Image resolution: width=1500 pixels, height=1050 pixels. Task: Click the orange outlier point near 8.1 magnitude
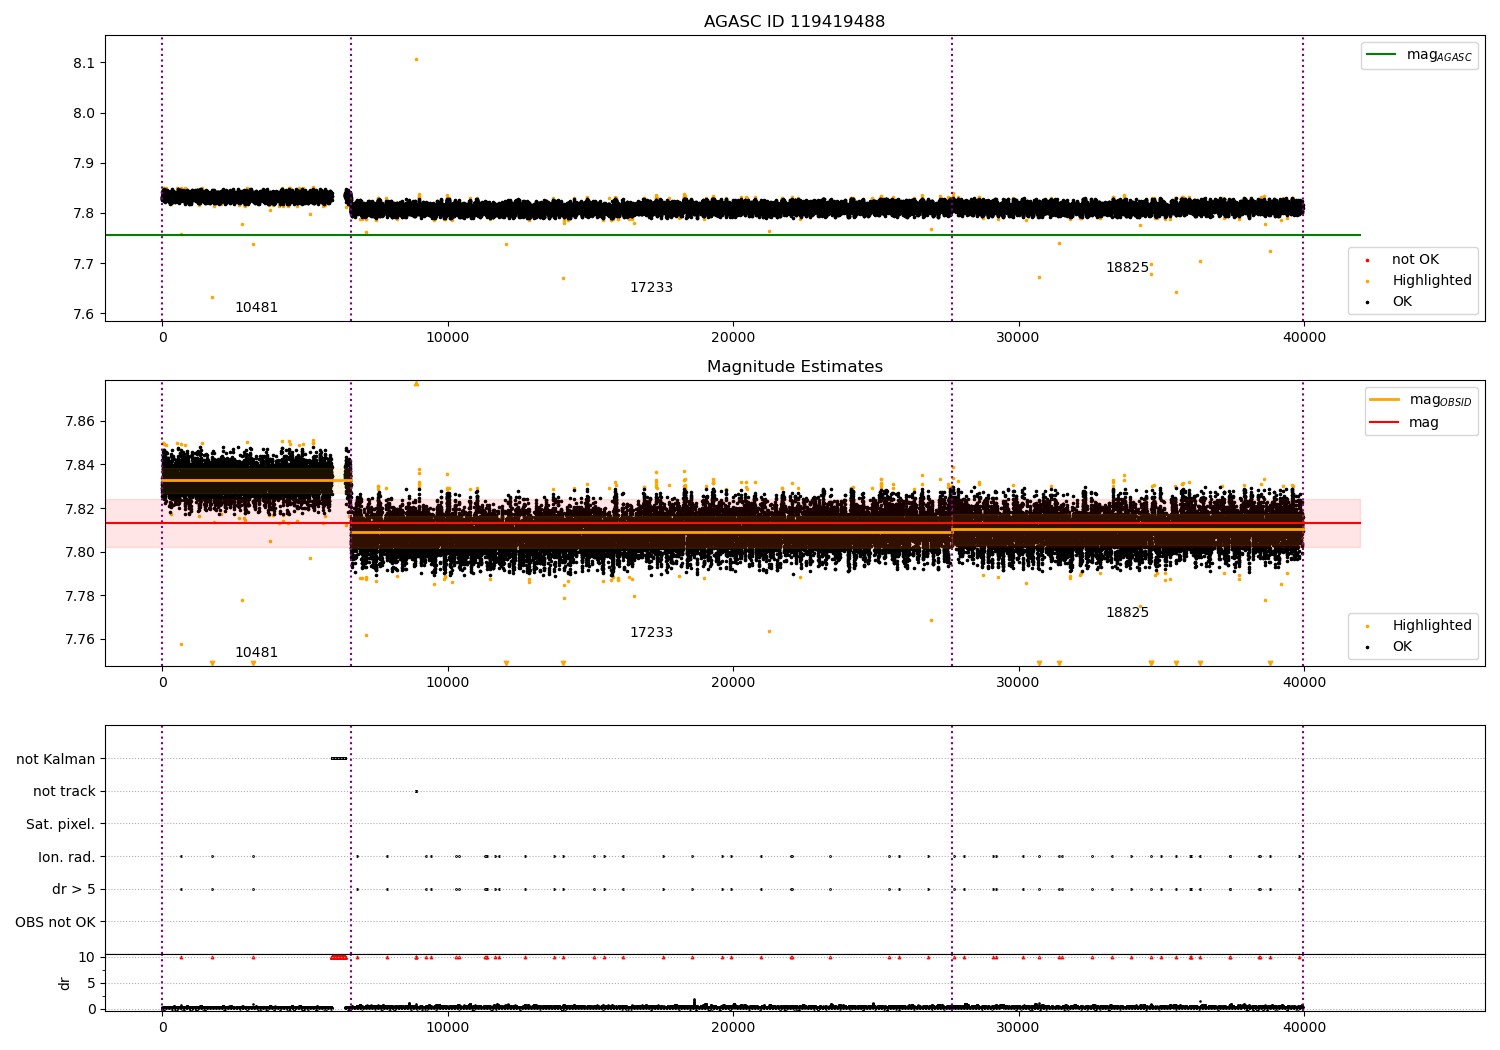point(416,59)
